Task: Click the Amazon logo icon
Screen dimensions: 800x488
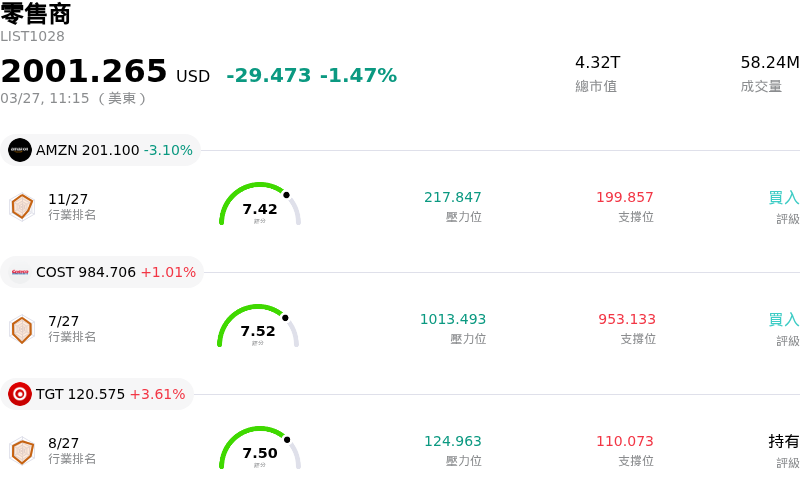Action: tap(20, 150)
